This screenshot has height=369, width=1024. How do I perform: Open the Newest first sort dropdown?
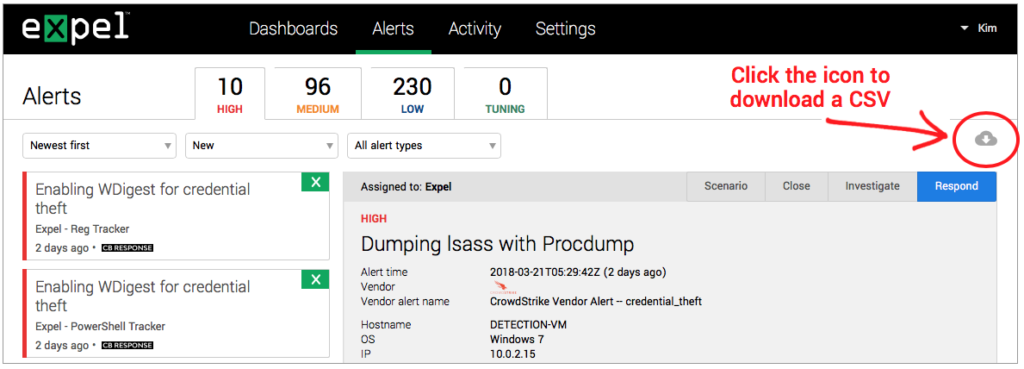pos(99,146)
